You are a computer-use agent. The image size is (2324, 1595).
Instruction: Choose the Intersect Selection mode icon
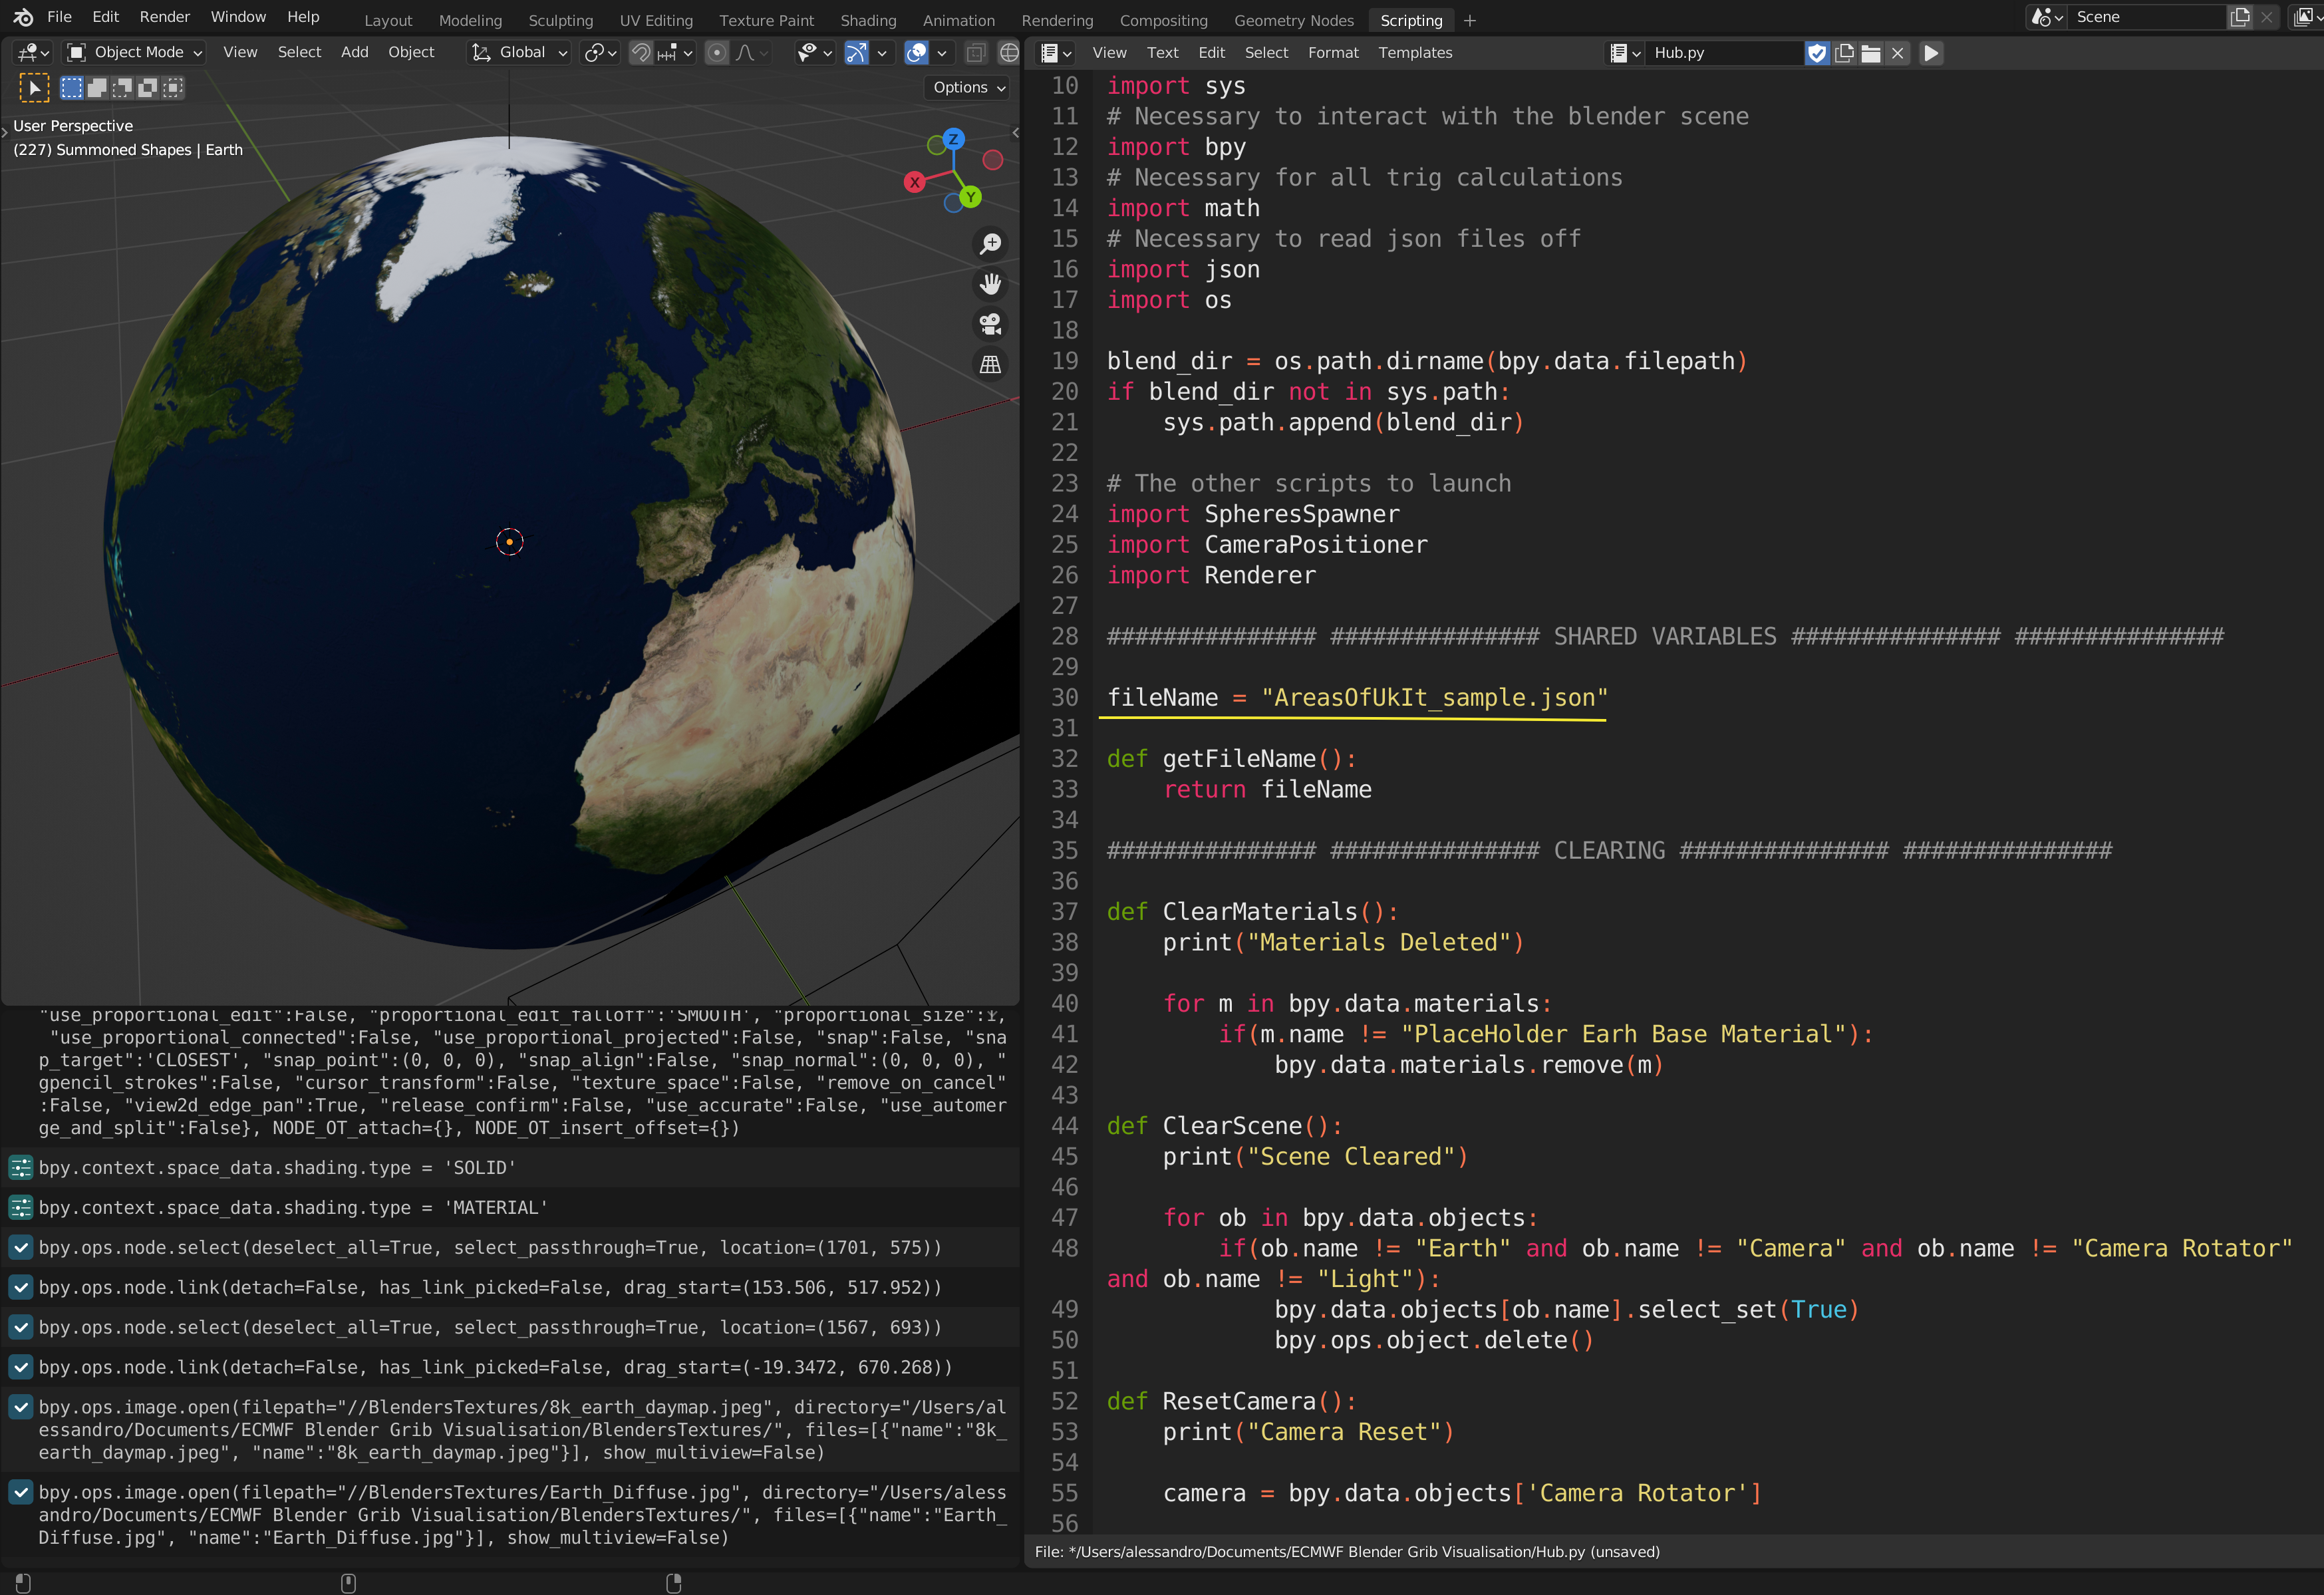coord(173,88)
